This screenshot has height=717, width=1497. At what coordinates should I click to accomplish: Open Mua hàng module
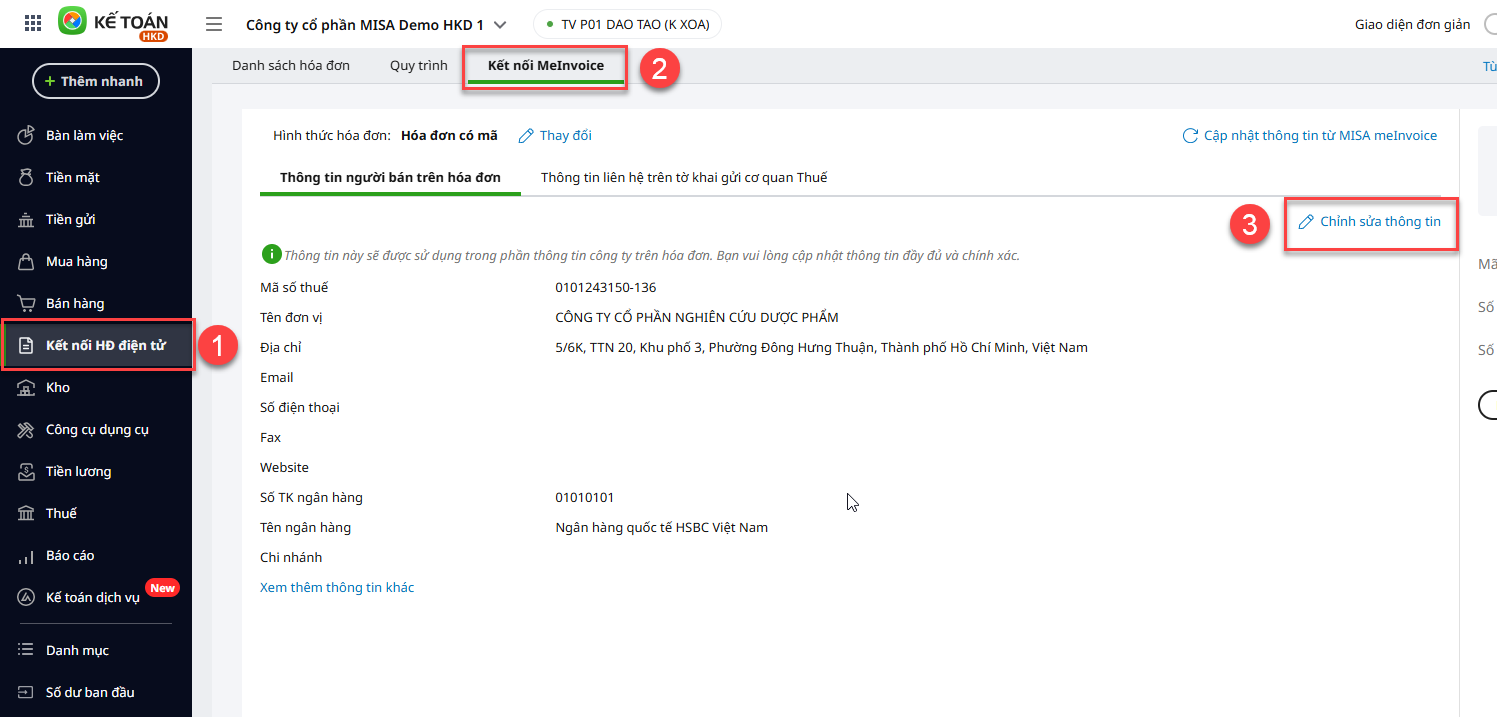(x=76, y=261)
